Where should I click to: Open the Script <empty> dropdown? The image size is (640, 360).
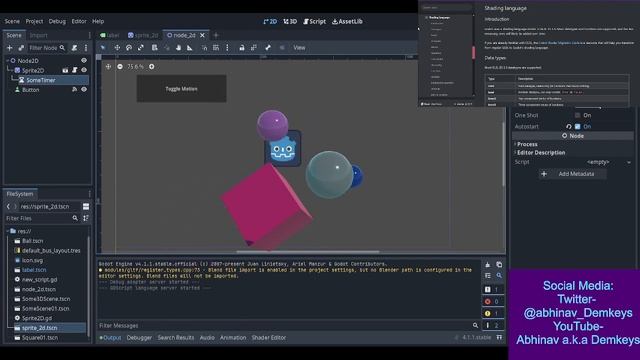pyautogui.click(x=609, y=162)
